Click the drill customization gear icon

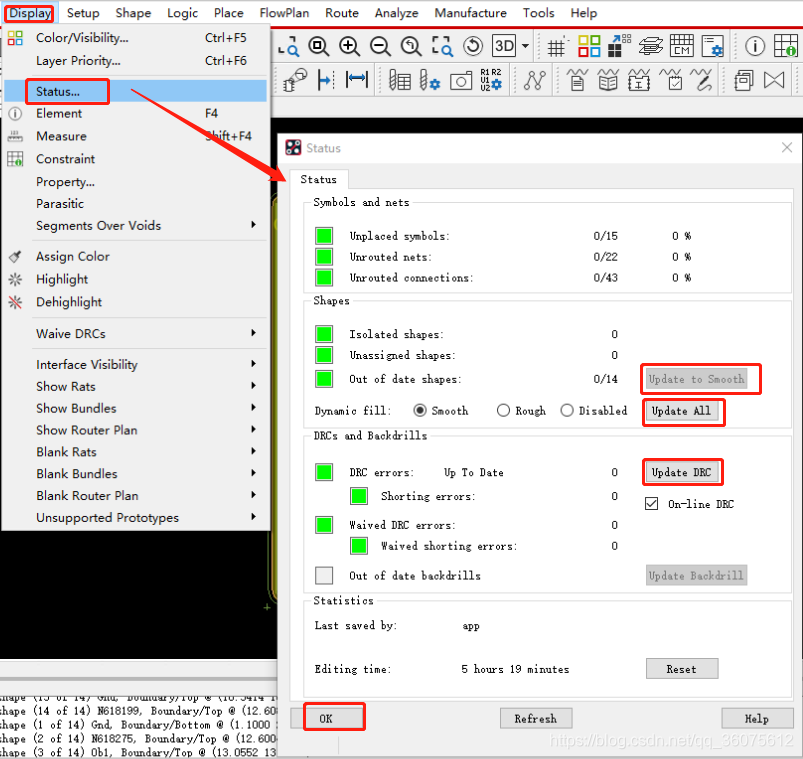click(430, 80)
